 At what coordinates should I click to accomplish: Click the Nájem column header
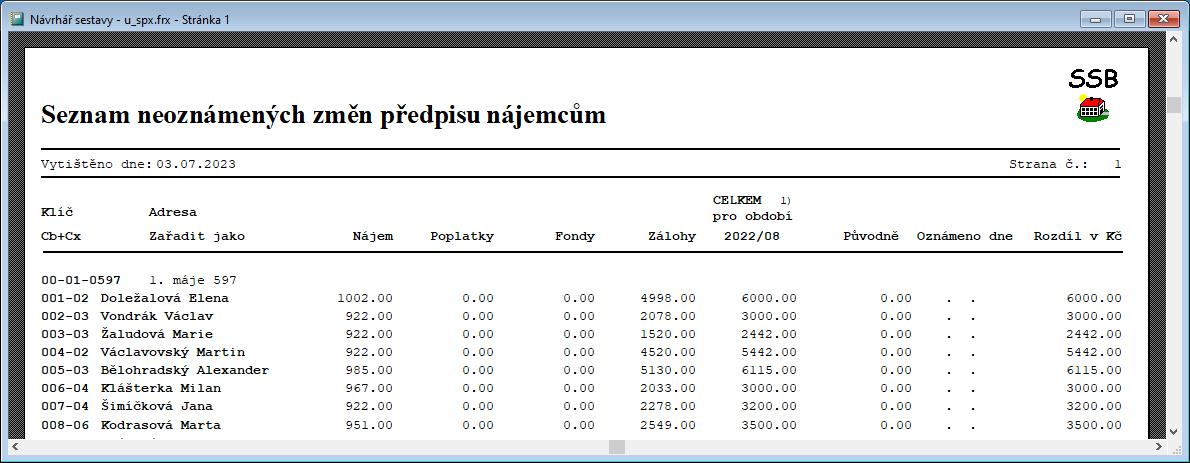372,237
